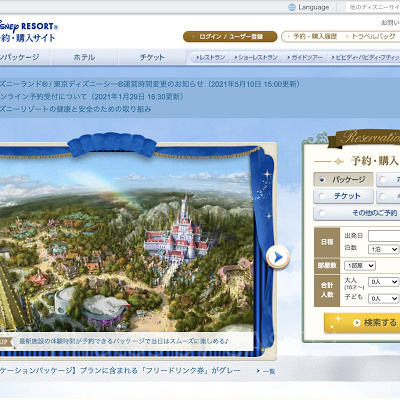Click the 出発日 date input field
400x400 pixels.
[384, 236]
